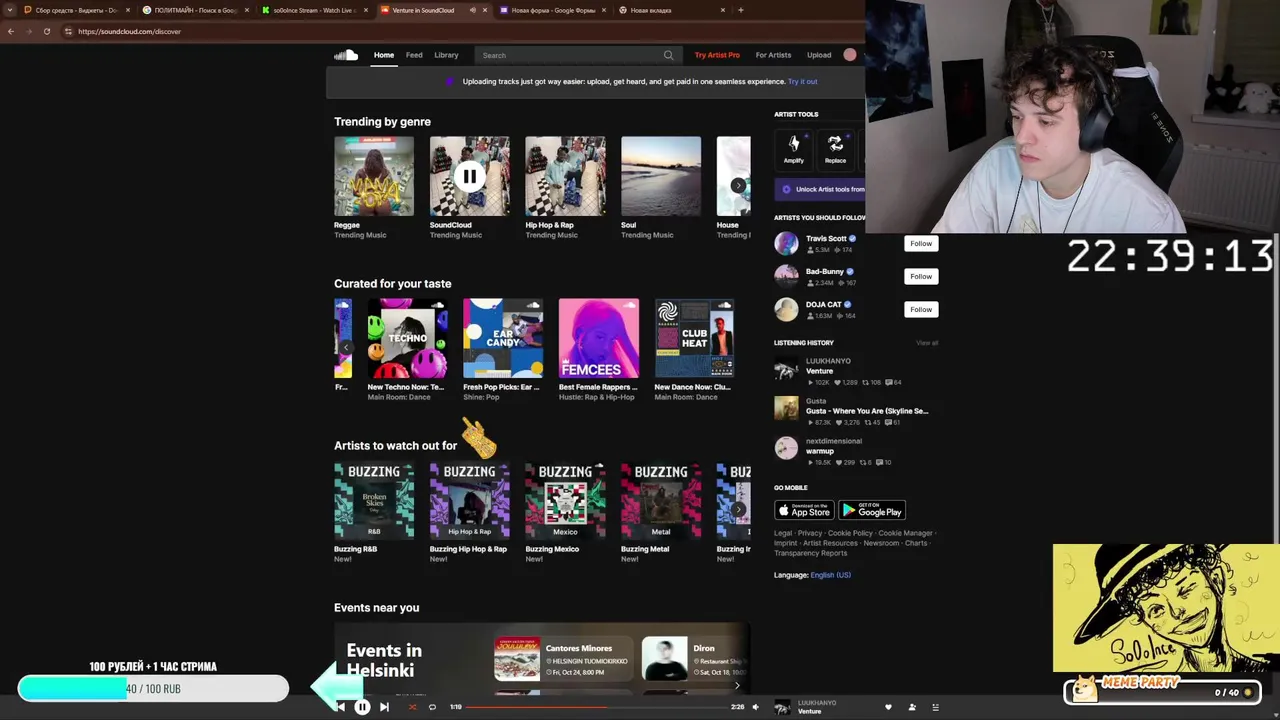The height and width of the screenshot is (720, 1280).
Task: Change language from English (US)
Action: coord(830,575)
